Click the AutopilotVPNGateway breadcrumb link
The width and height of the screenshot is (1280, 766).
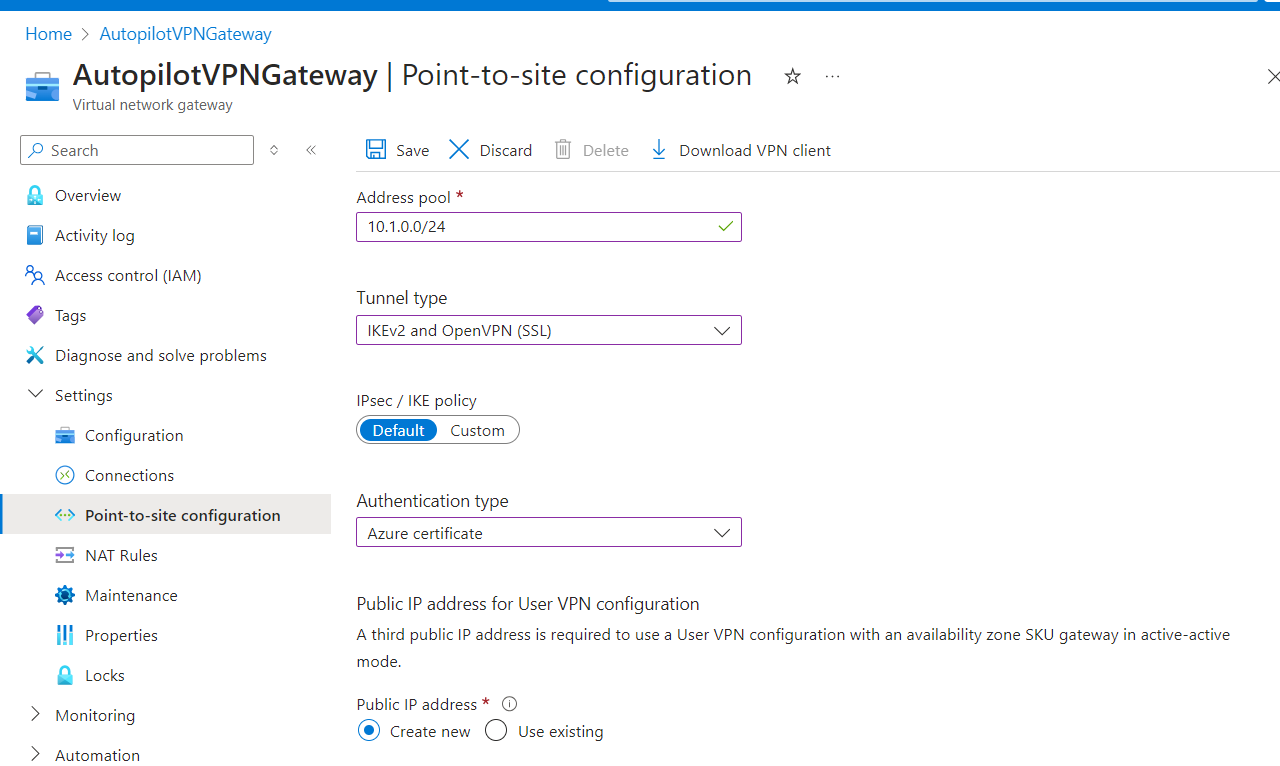point(185,34)
